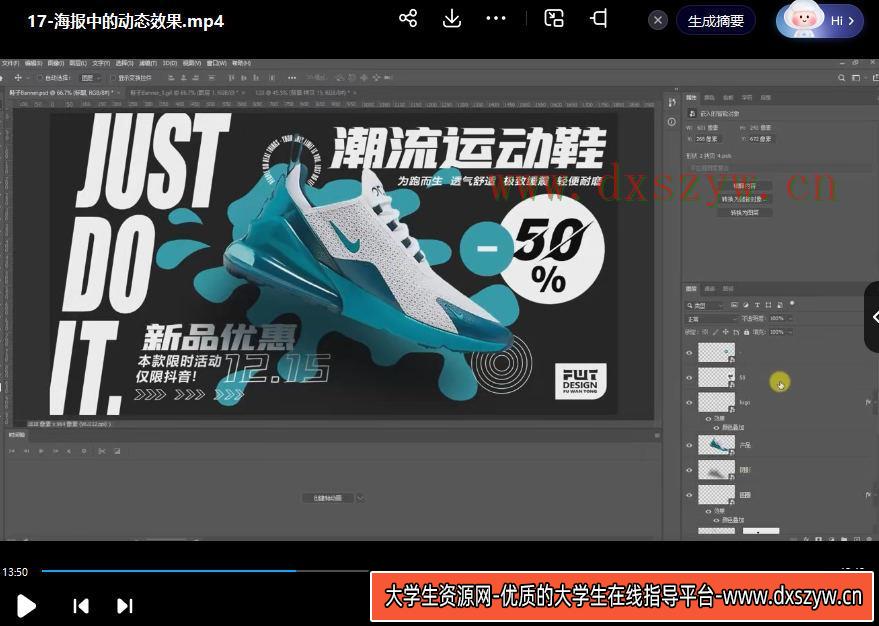This screenshot has height=626, width=879.
Task: Filter layers by smart object icon
Action: tap(780, 305)
